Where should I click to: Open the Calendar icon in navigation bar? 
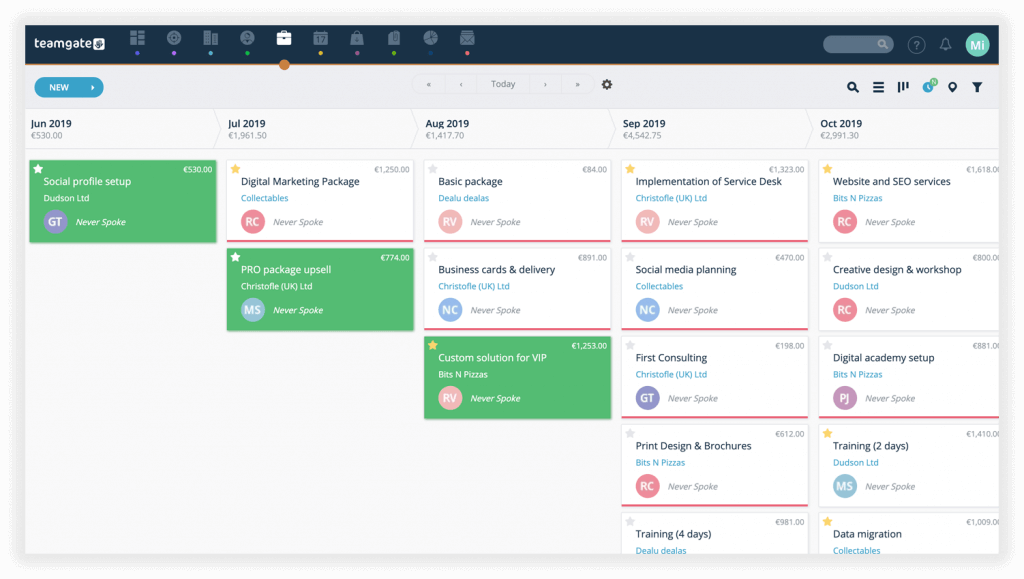click(x=320, y=38)
